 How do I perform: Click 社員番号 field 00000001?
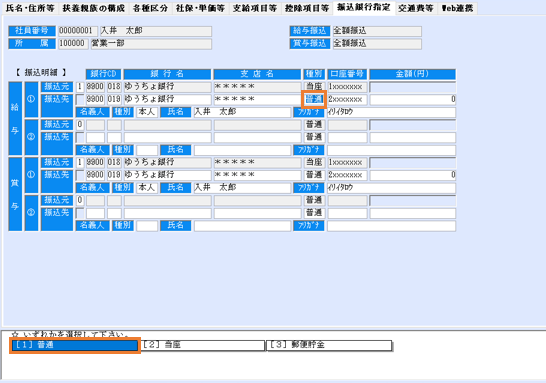click(78, 31)
